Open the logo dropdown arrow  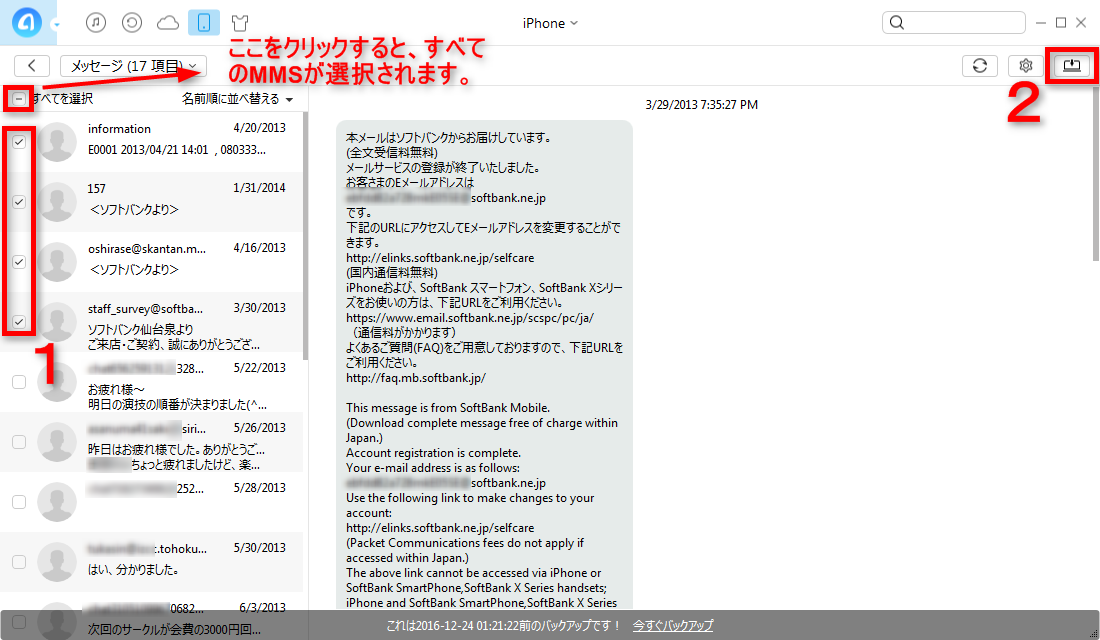(56, 25)
